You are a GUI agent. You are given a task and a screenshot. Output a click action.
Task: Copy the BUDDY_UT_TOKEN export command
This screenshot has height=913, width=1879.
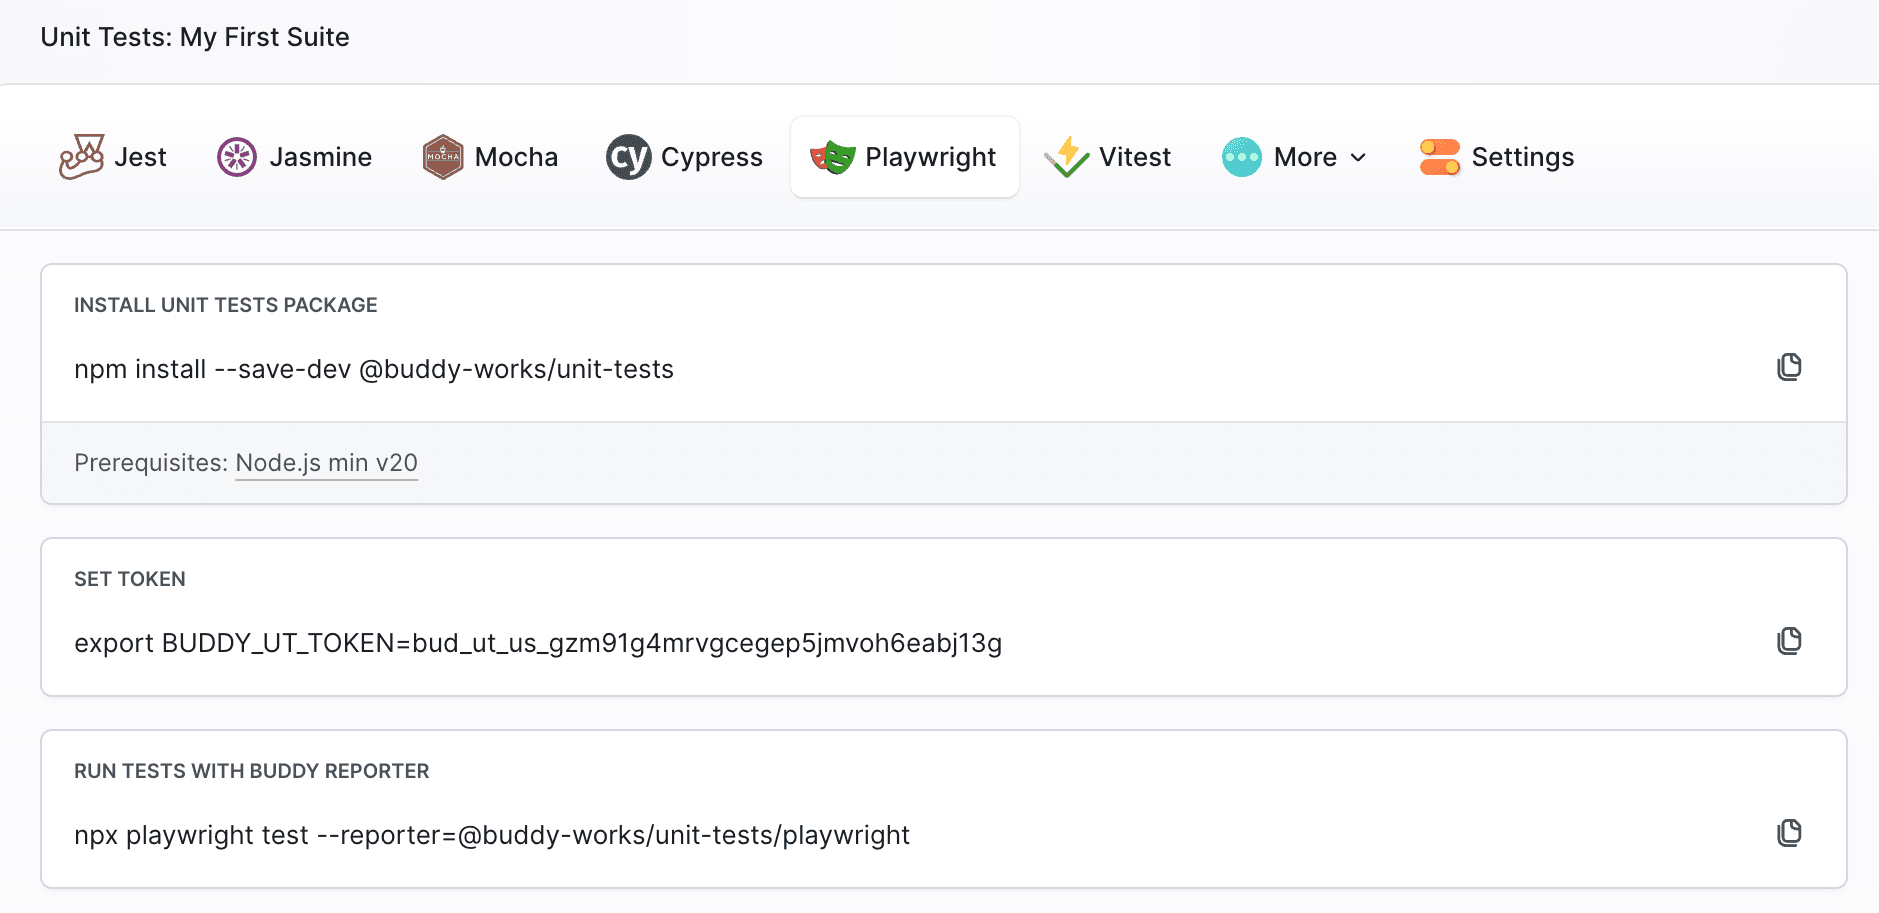pyautogui.click(x=1789, y=641)
